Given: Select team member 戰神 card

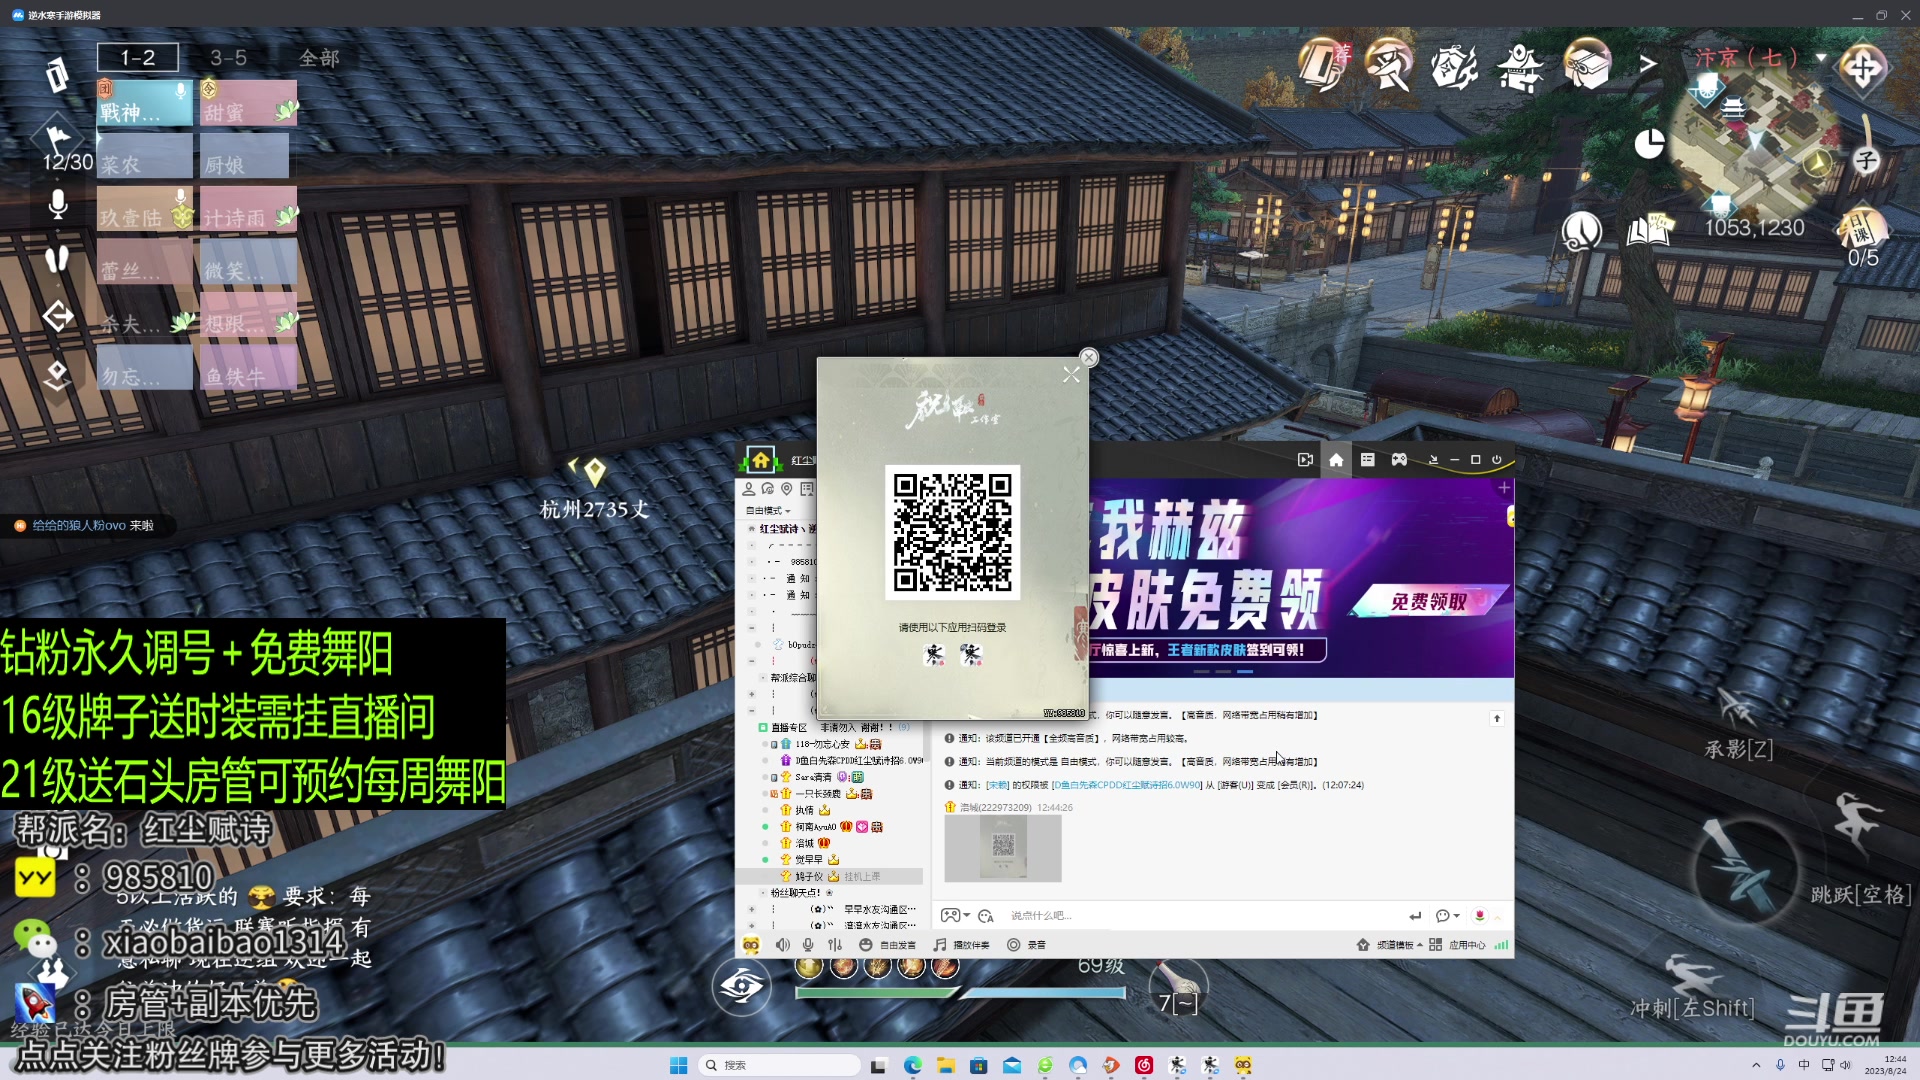Looking at the screenshot, I should tap(145, 103).
